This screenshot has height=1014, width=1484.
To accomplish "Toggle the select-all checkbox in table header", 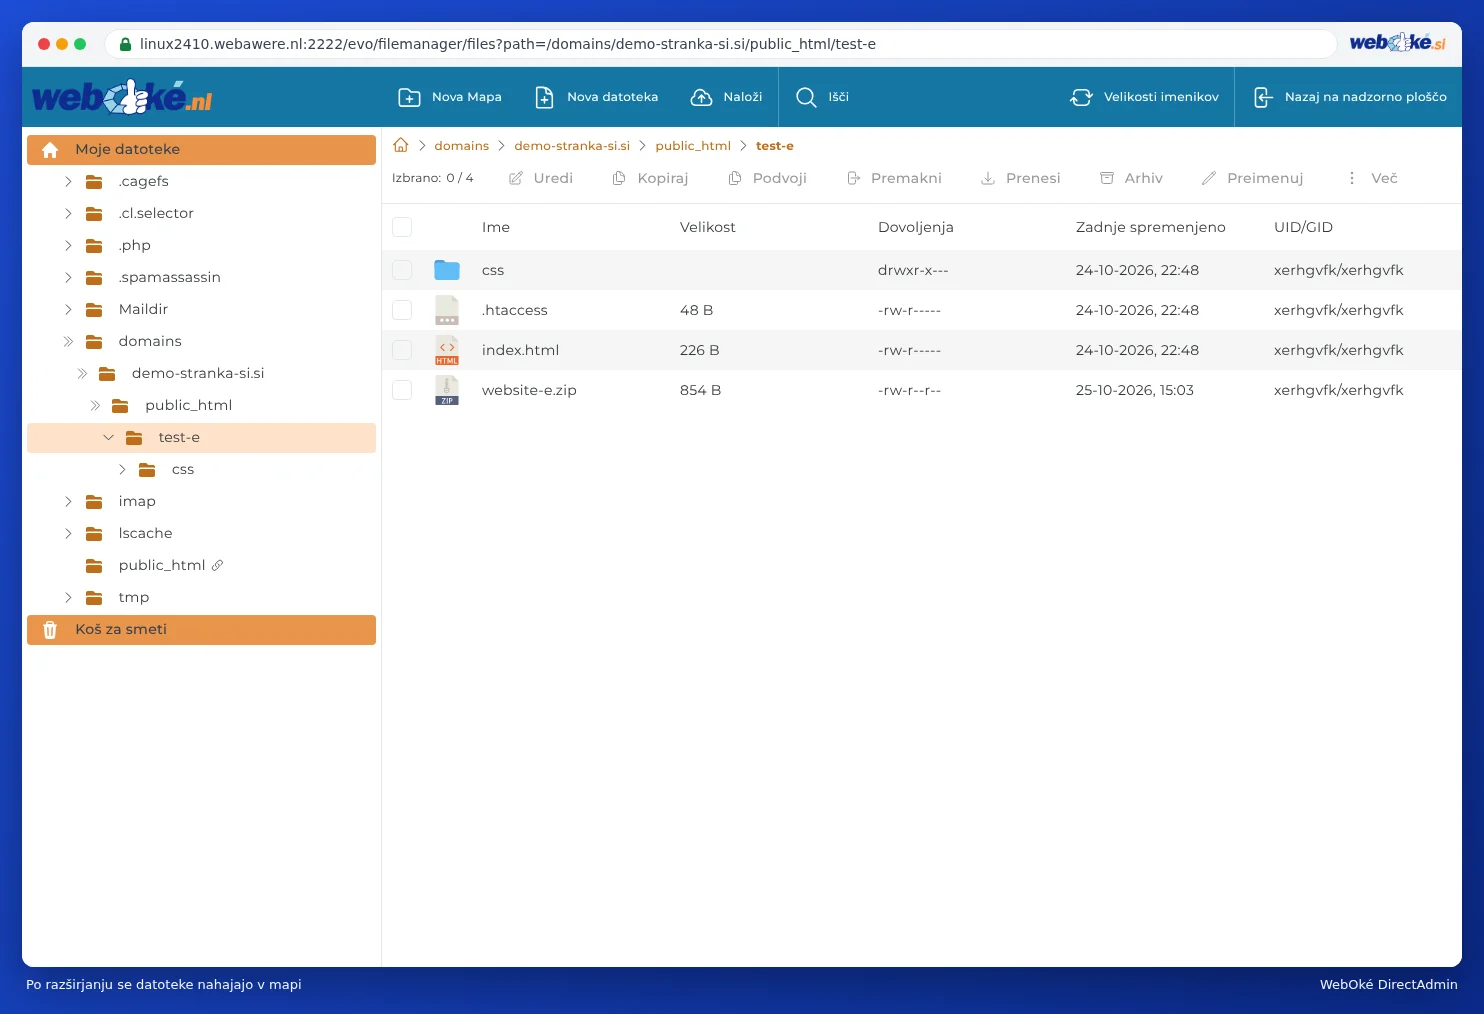I will (402, 227).
